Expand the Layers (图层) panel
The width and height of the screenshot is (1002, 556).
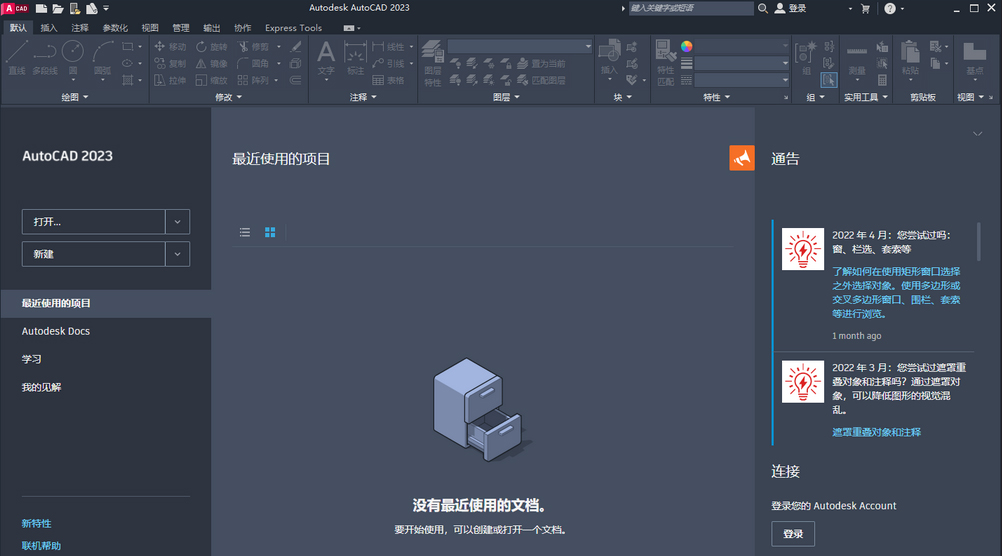506,97
